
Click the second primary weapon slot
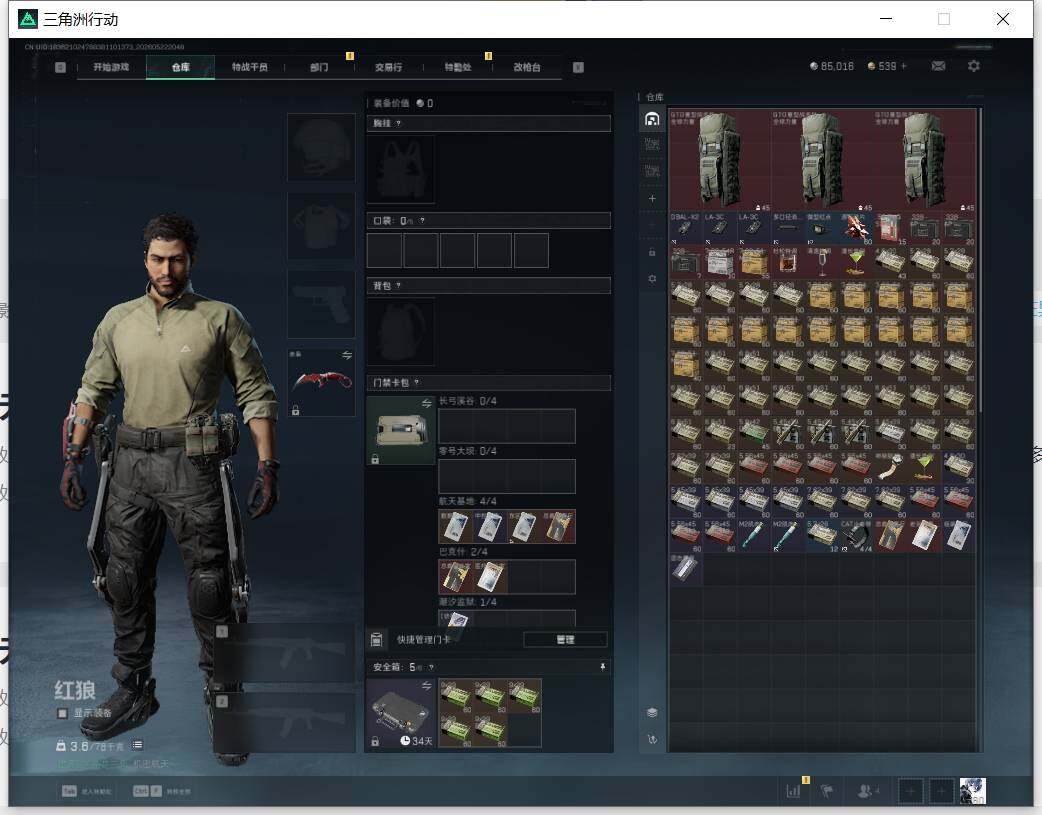(x=284, y=723)
